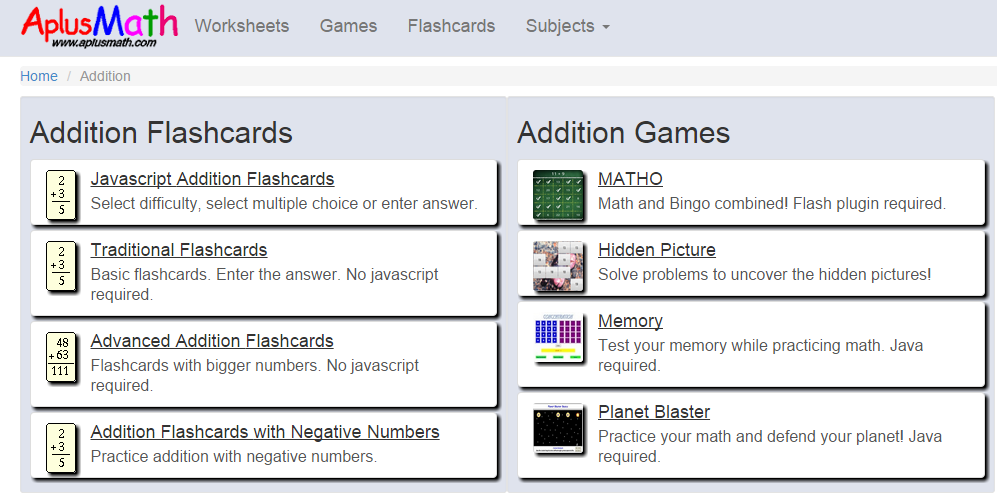Screen dimensions: 997x495
Task: Open the Javascript Addition Flashcards link
Action: (x=212, y=179)
